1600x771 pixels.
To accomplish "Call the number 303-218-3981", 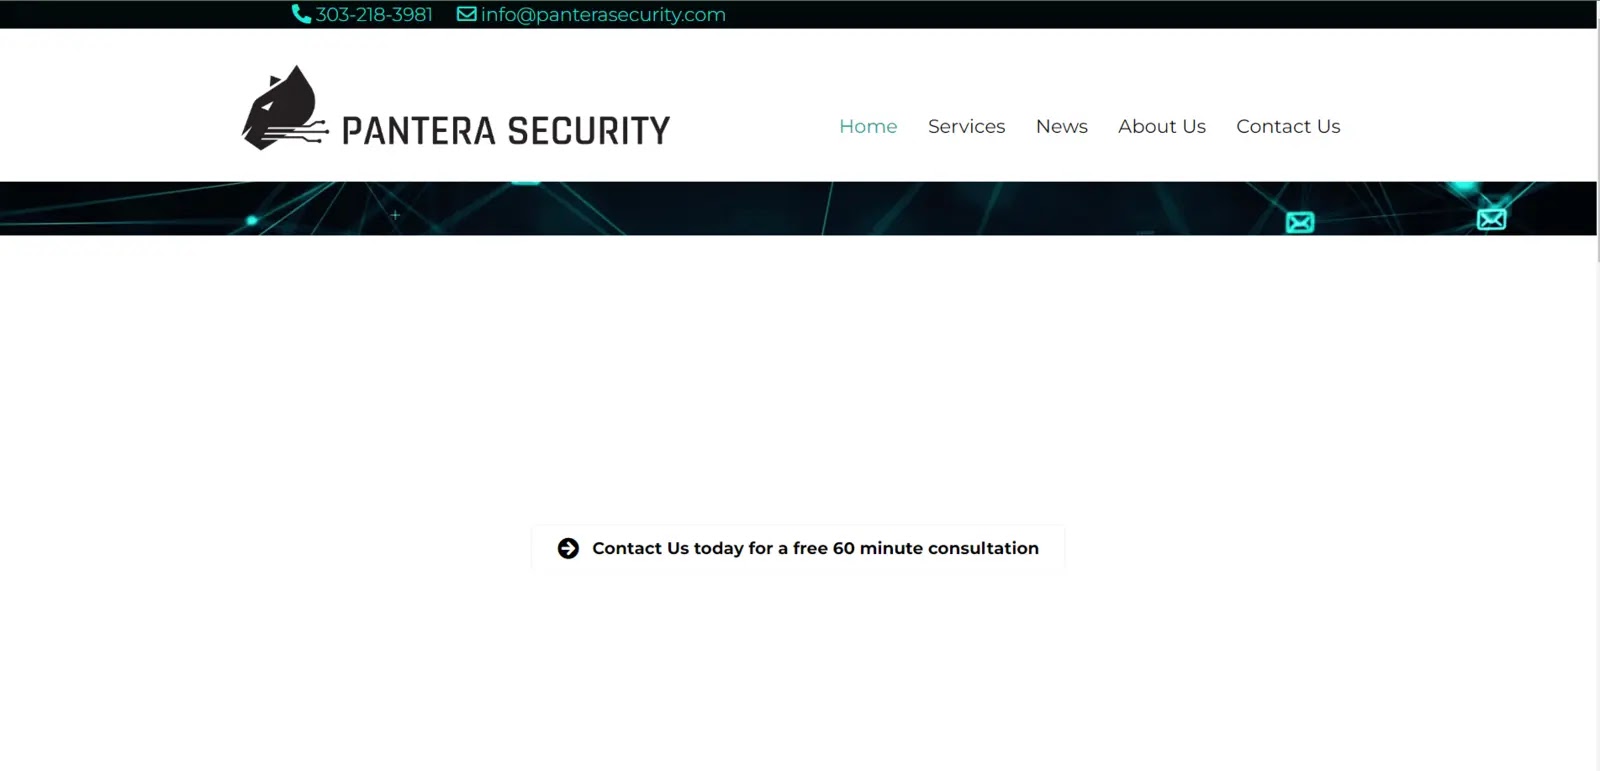I will [x=374, y=15].
